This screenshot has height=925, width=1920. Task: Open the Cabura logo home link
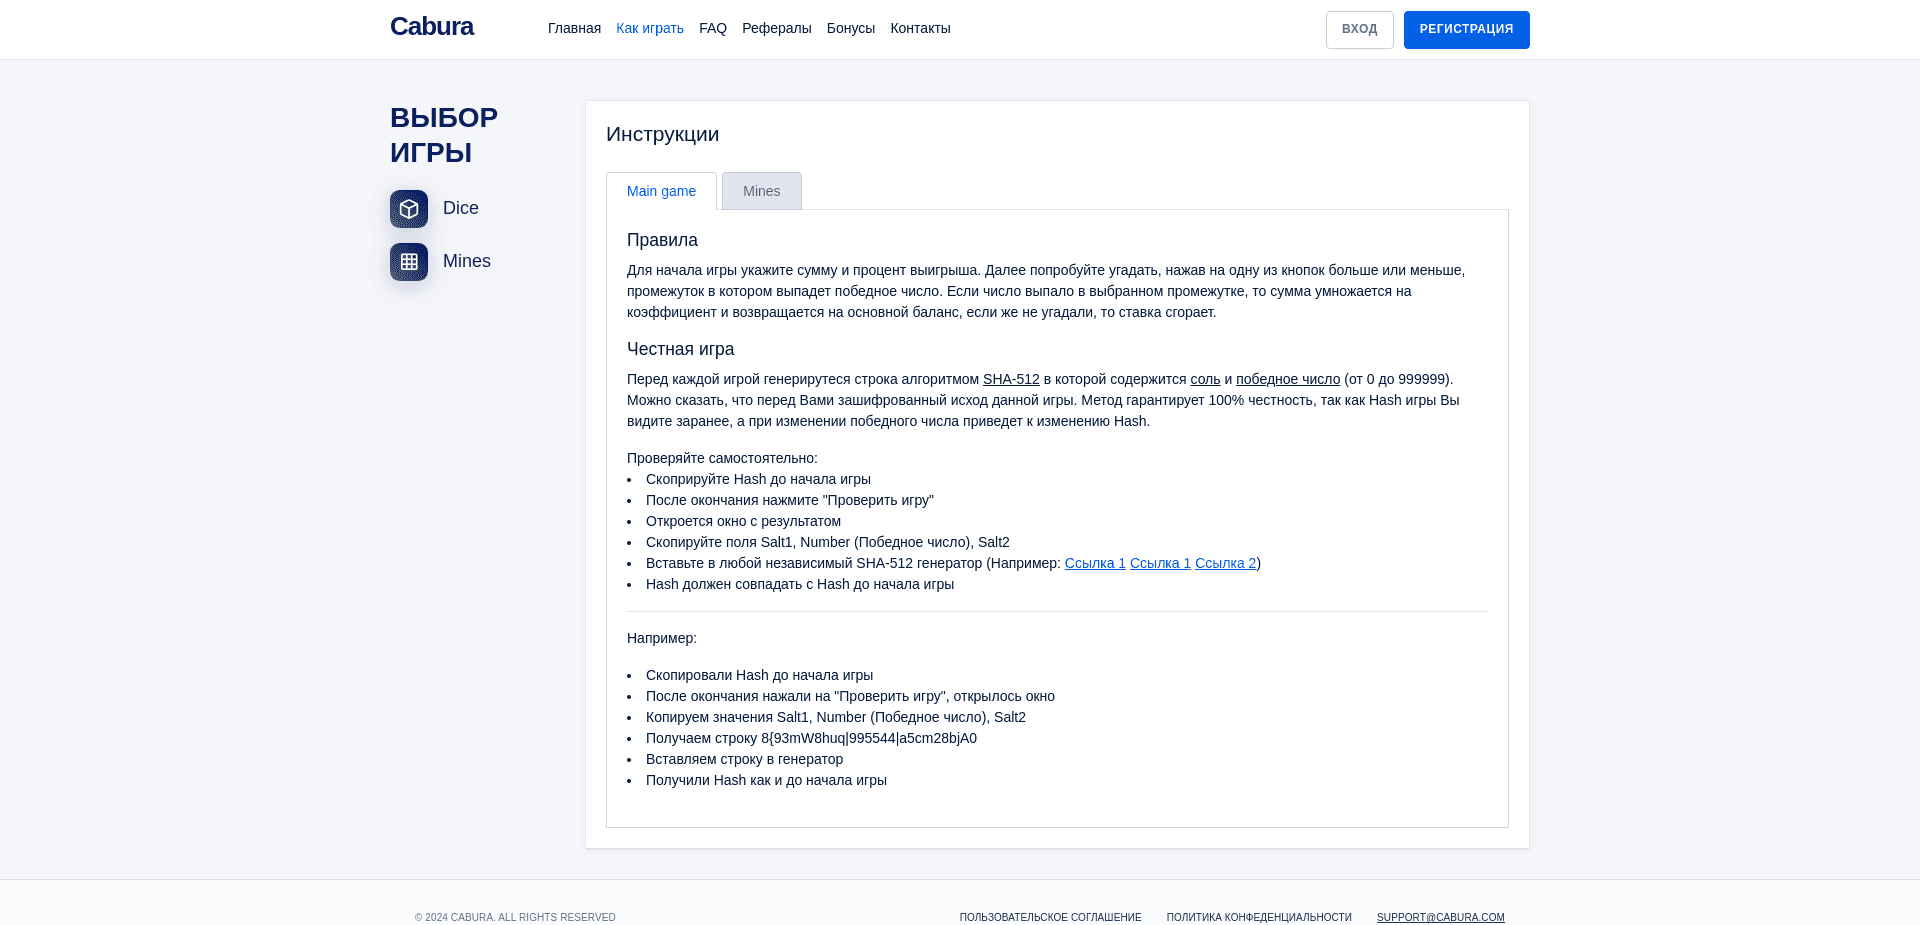click(x=432, y=27)
